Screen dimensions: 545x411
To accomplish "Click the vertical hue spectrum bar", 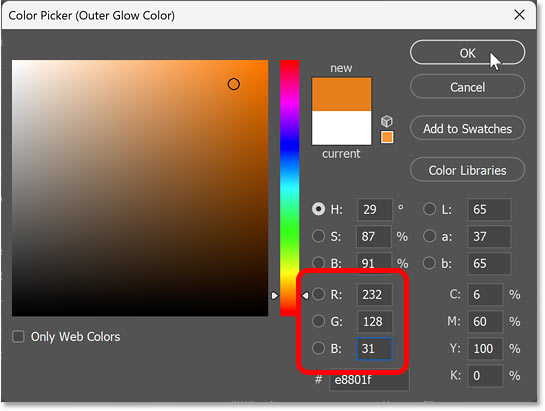I will tap(290, 188).
